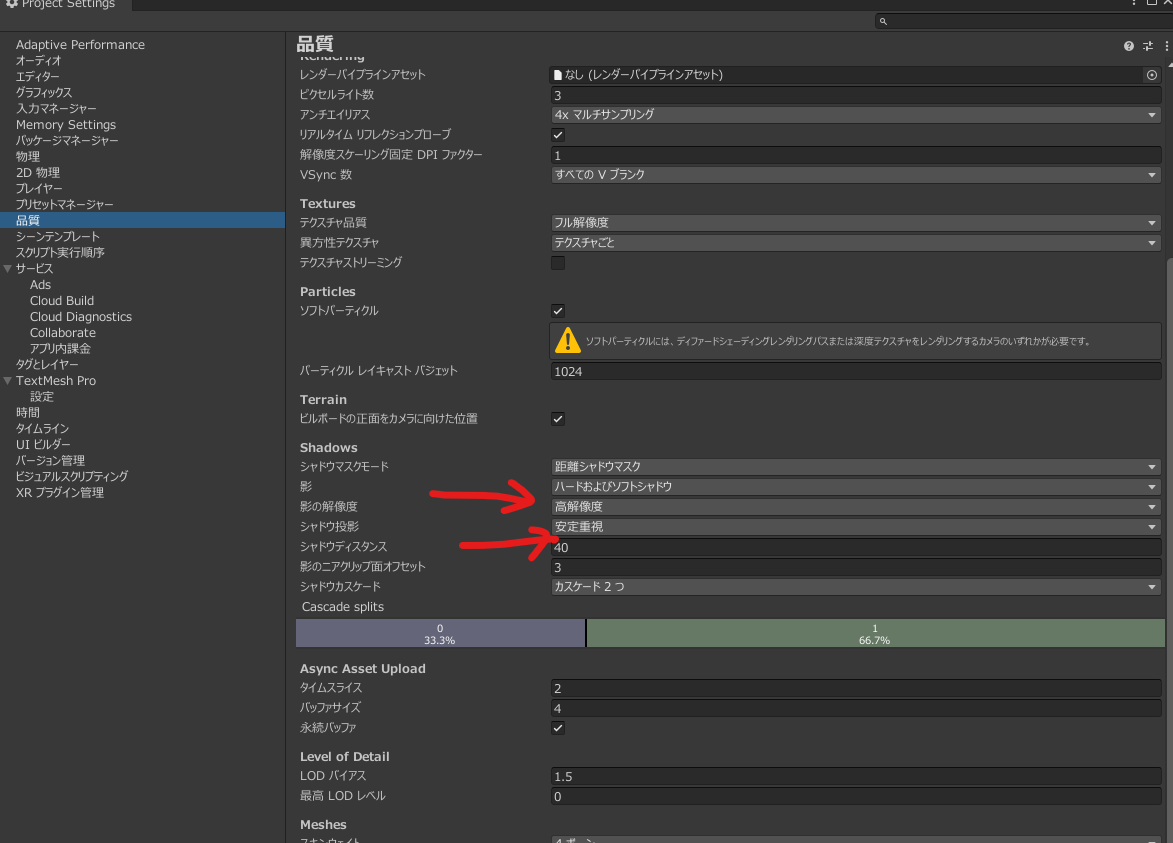
Task: Open the more options kebab menu icon
Action: coord(1165,45)
